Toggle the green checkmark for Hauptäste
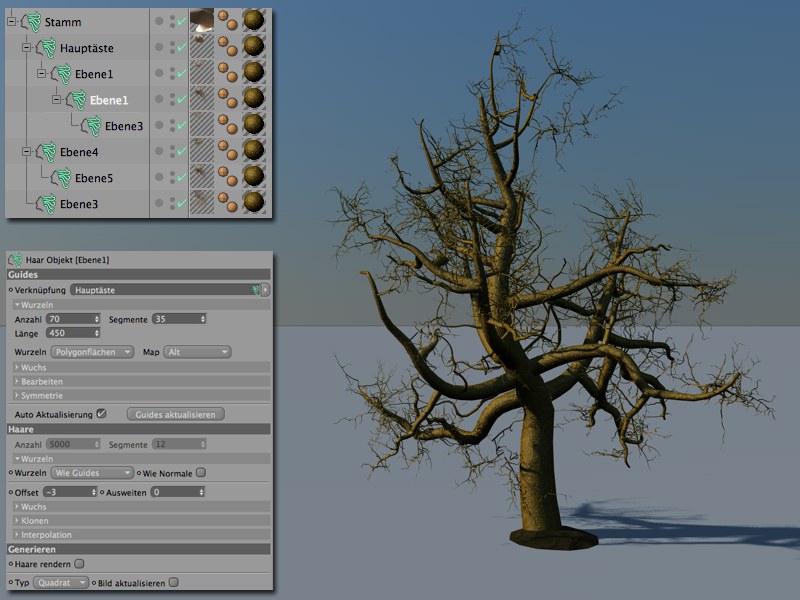Screen dimensions: 800x600 tap(181, 48)
